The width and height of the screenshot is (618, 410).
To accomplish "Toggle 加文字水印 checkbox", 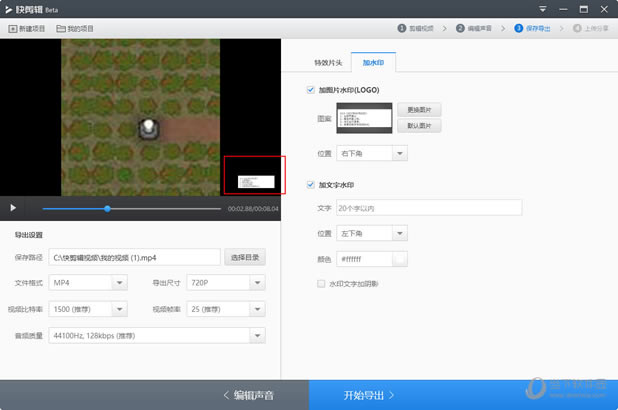I will point(311,184).
